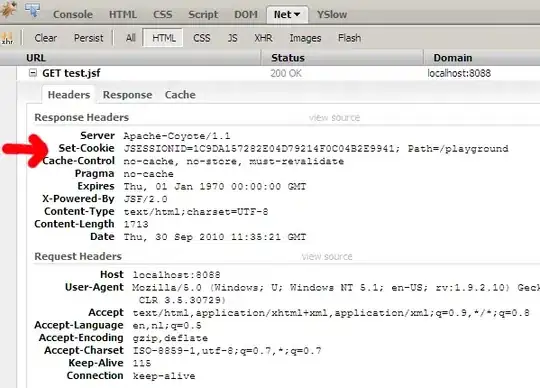Filter requests by XHR

pyautogui.click(x=263, y=38)
